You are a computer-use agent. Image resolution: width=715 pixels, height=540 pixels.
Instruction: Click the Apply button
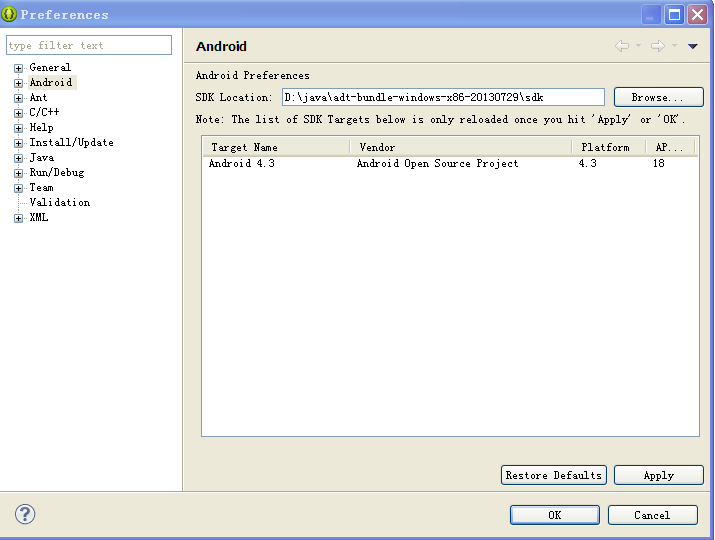(x=658, y=475)
